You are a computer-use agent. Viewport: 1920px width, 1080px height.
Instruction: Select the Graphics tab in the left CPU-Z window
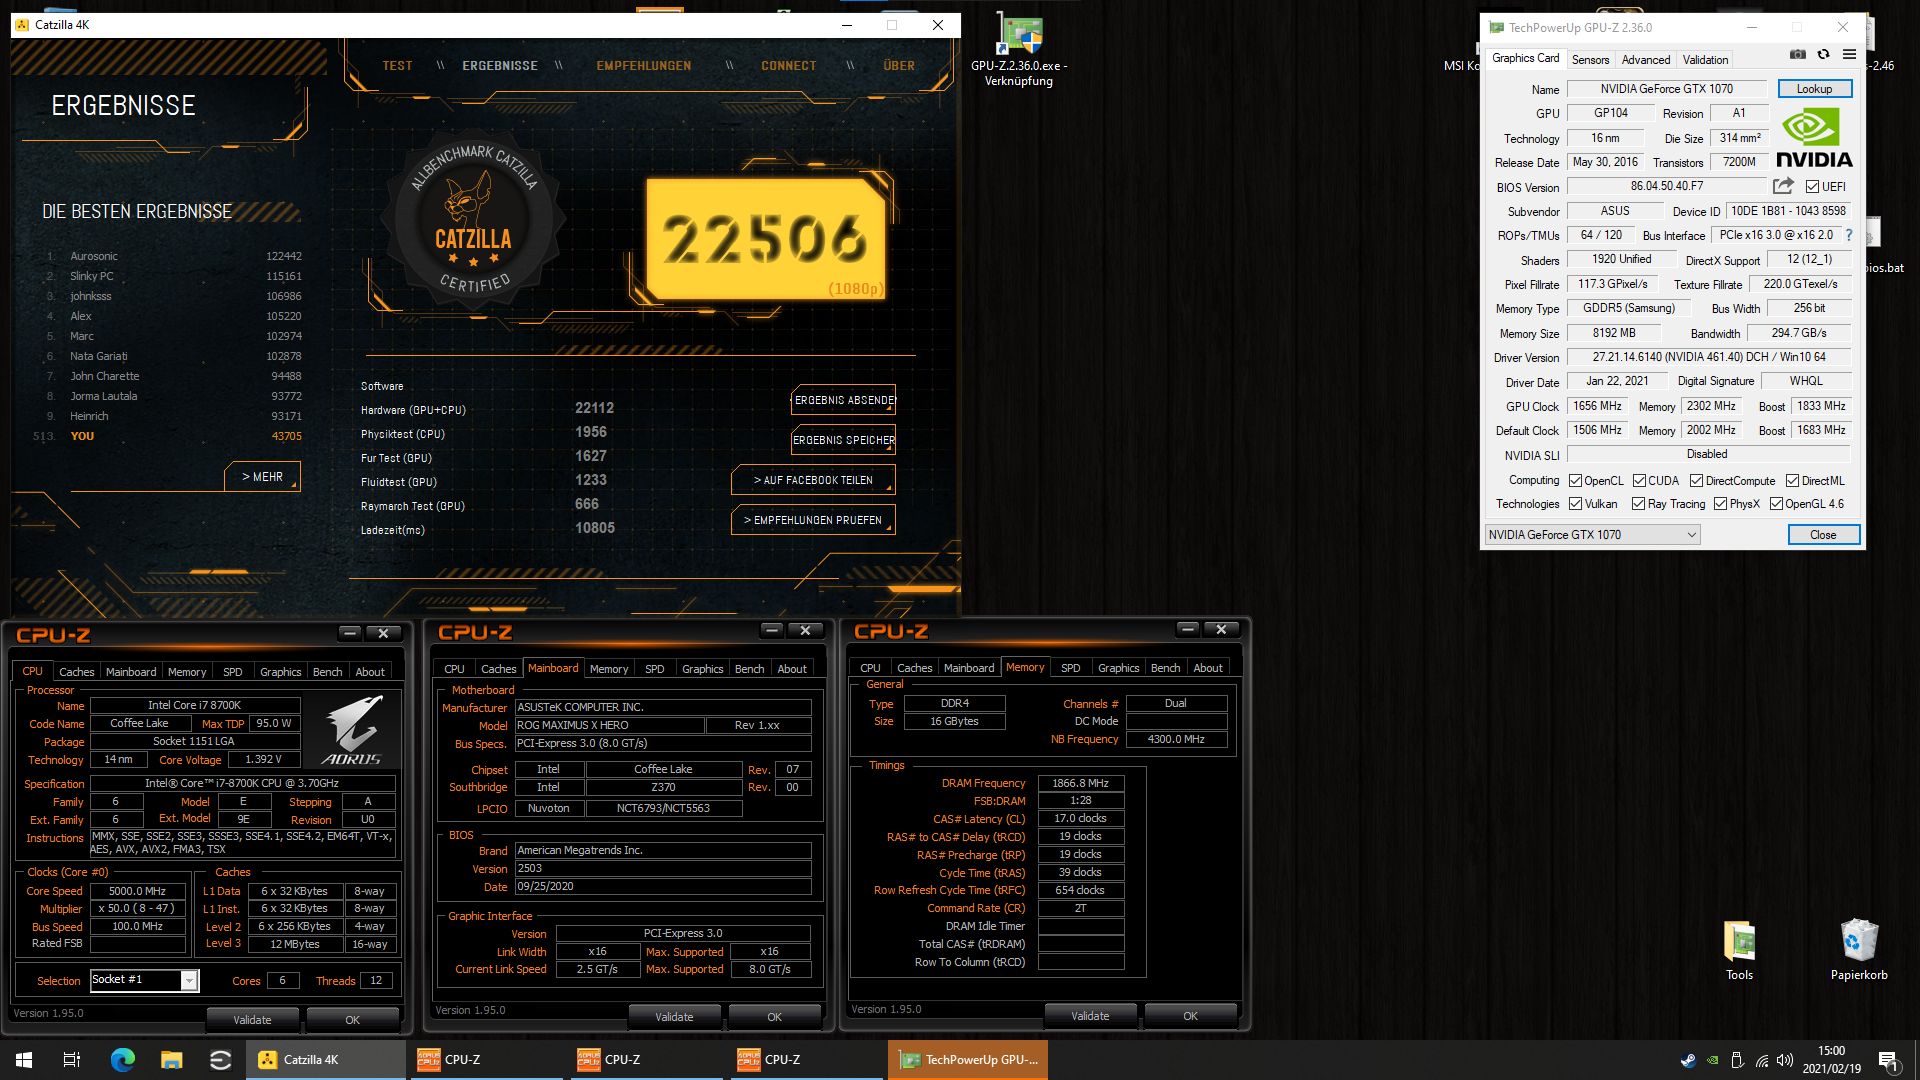click(x=280, y=672)
